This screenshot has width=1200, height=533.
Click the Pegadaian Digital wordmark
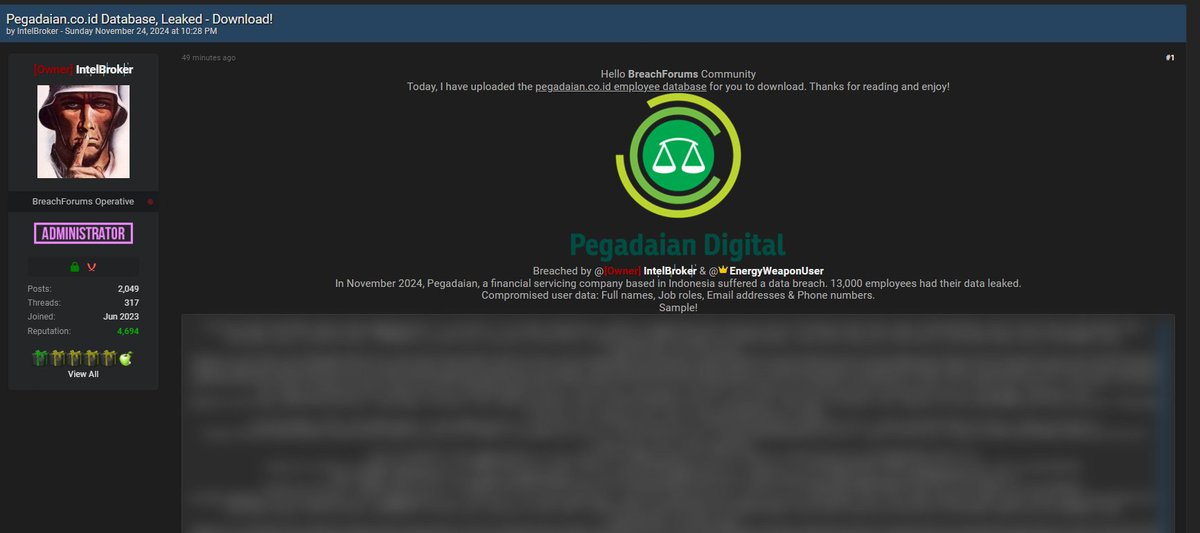(x=678, y=245)
